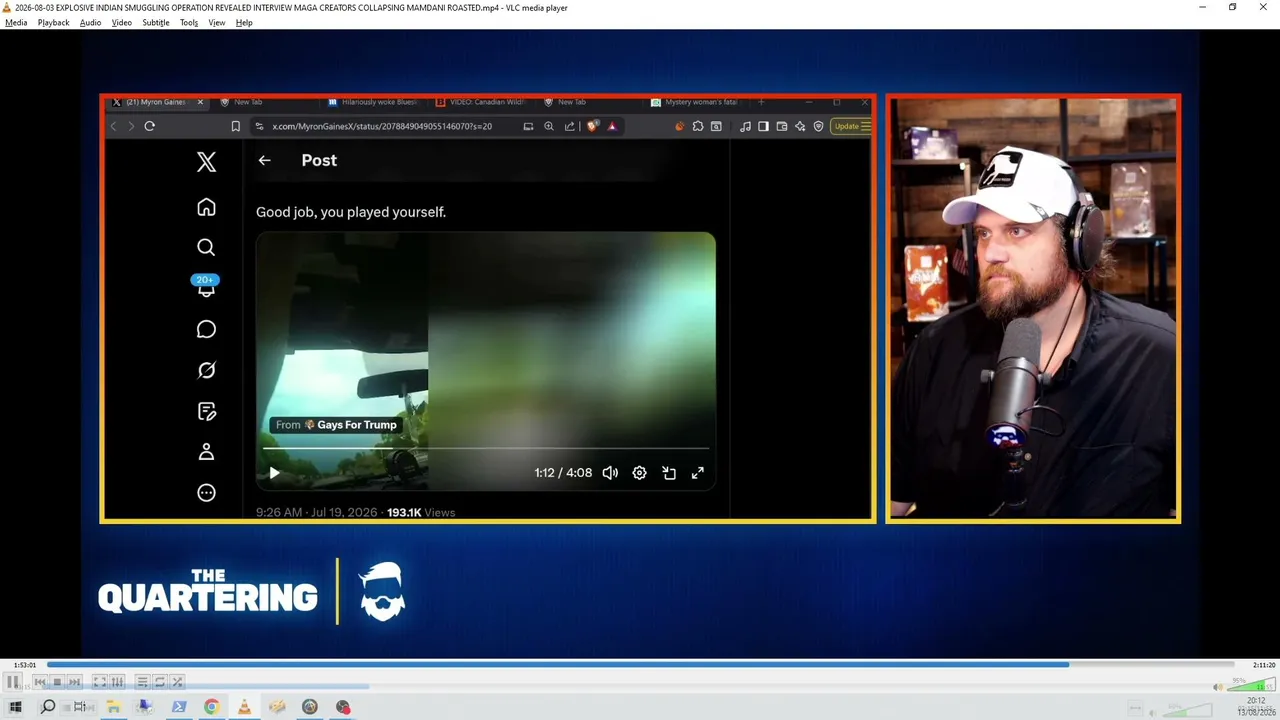Image resolution: width=1280 pixels, height=720 pixels.
Task: Toggle random playback in VLC
Action: (x=177, y=682)
